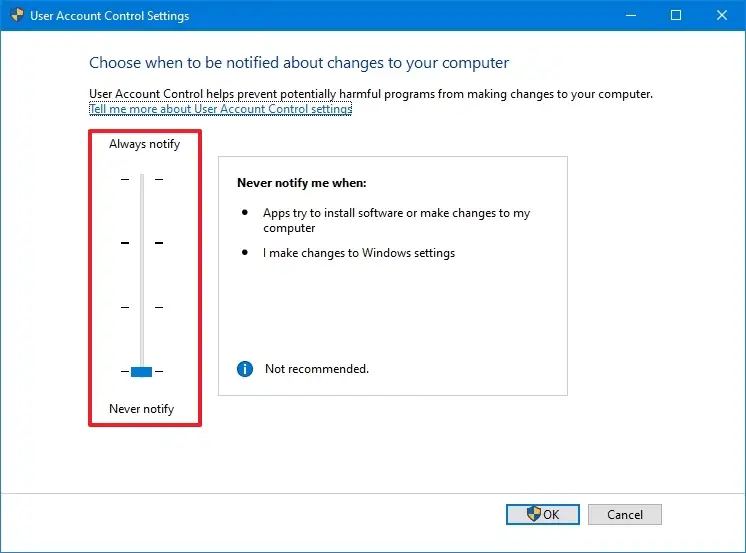Screen dimensions: 746x553
Task: Click the slider track at the topmost tick mark
Action: (142, 179)
